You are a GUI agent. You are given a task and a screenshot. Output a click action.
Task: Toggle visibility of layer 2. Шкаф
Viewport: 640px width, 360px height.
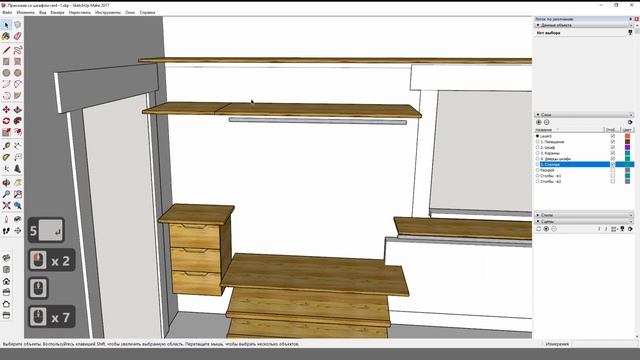click(x=613, y=147)
